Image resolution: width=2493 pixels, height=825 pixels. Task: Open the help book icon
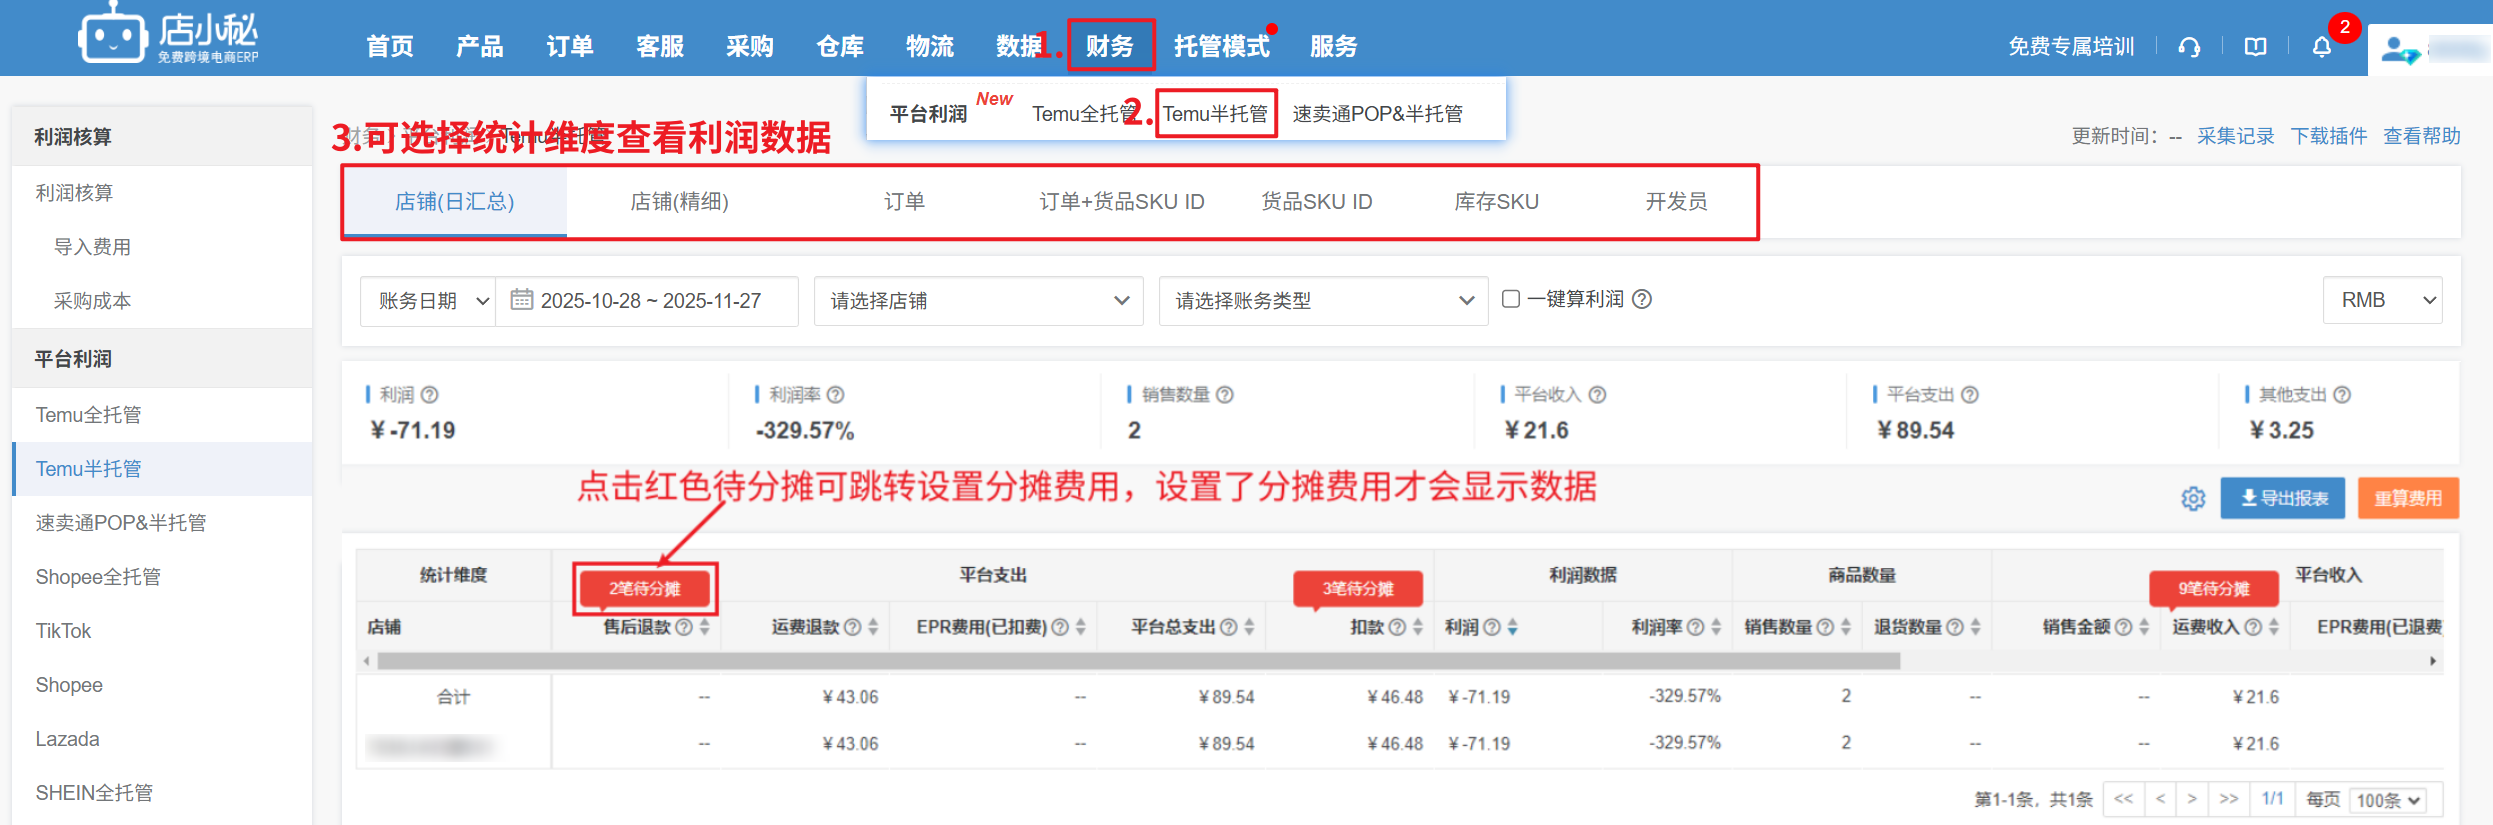click(x=2255, y=47)
